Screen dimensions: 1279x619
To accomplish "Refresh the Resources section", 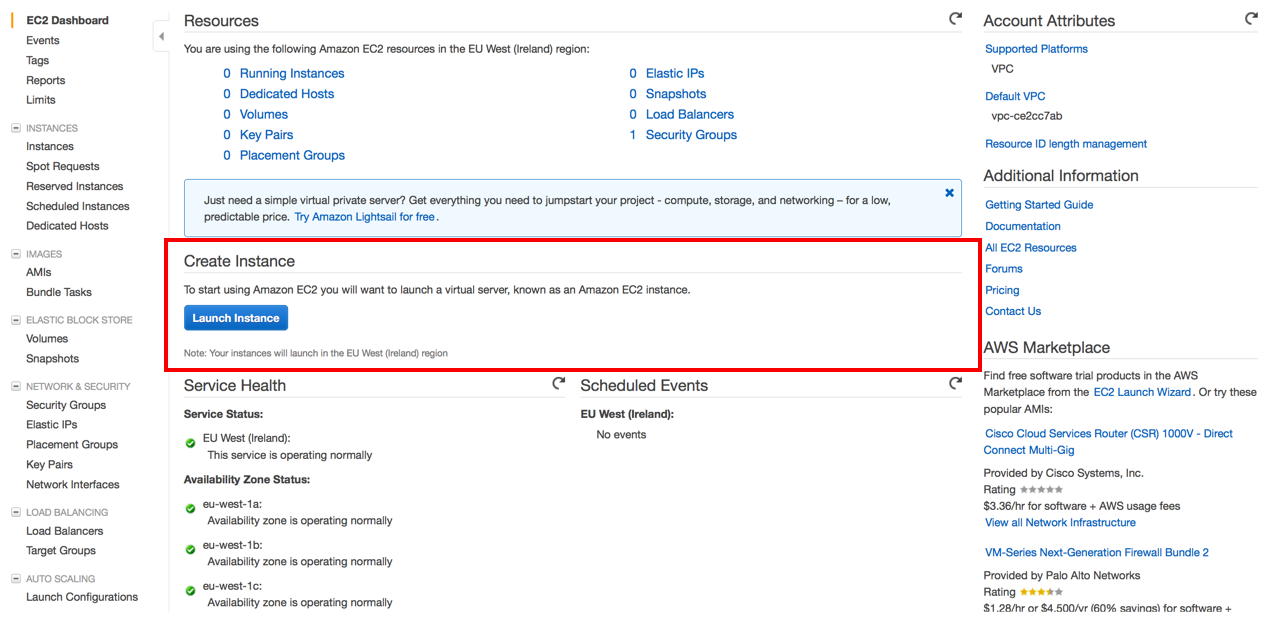I will point(955,19).
